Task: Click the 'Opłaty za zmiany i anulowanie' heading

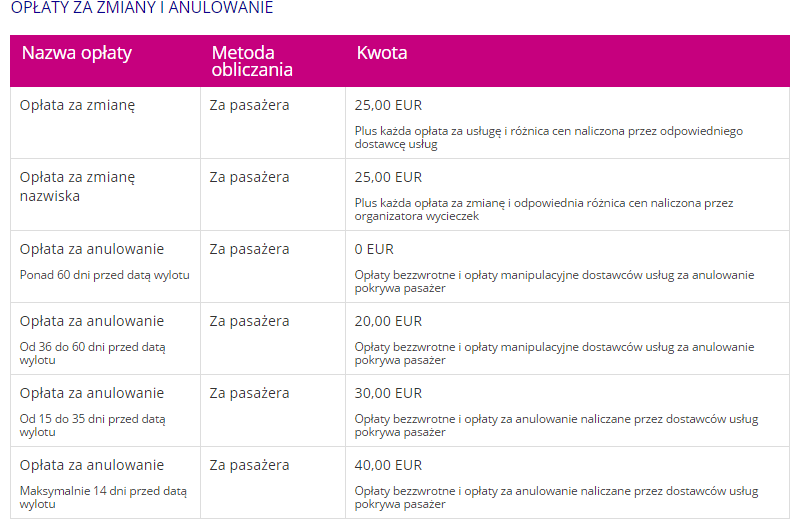Action: click(x=142, y=8)
